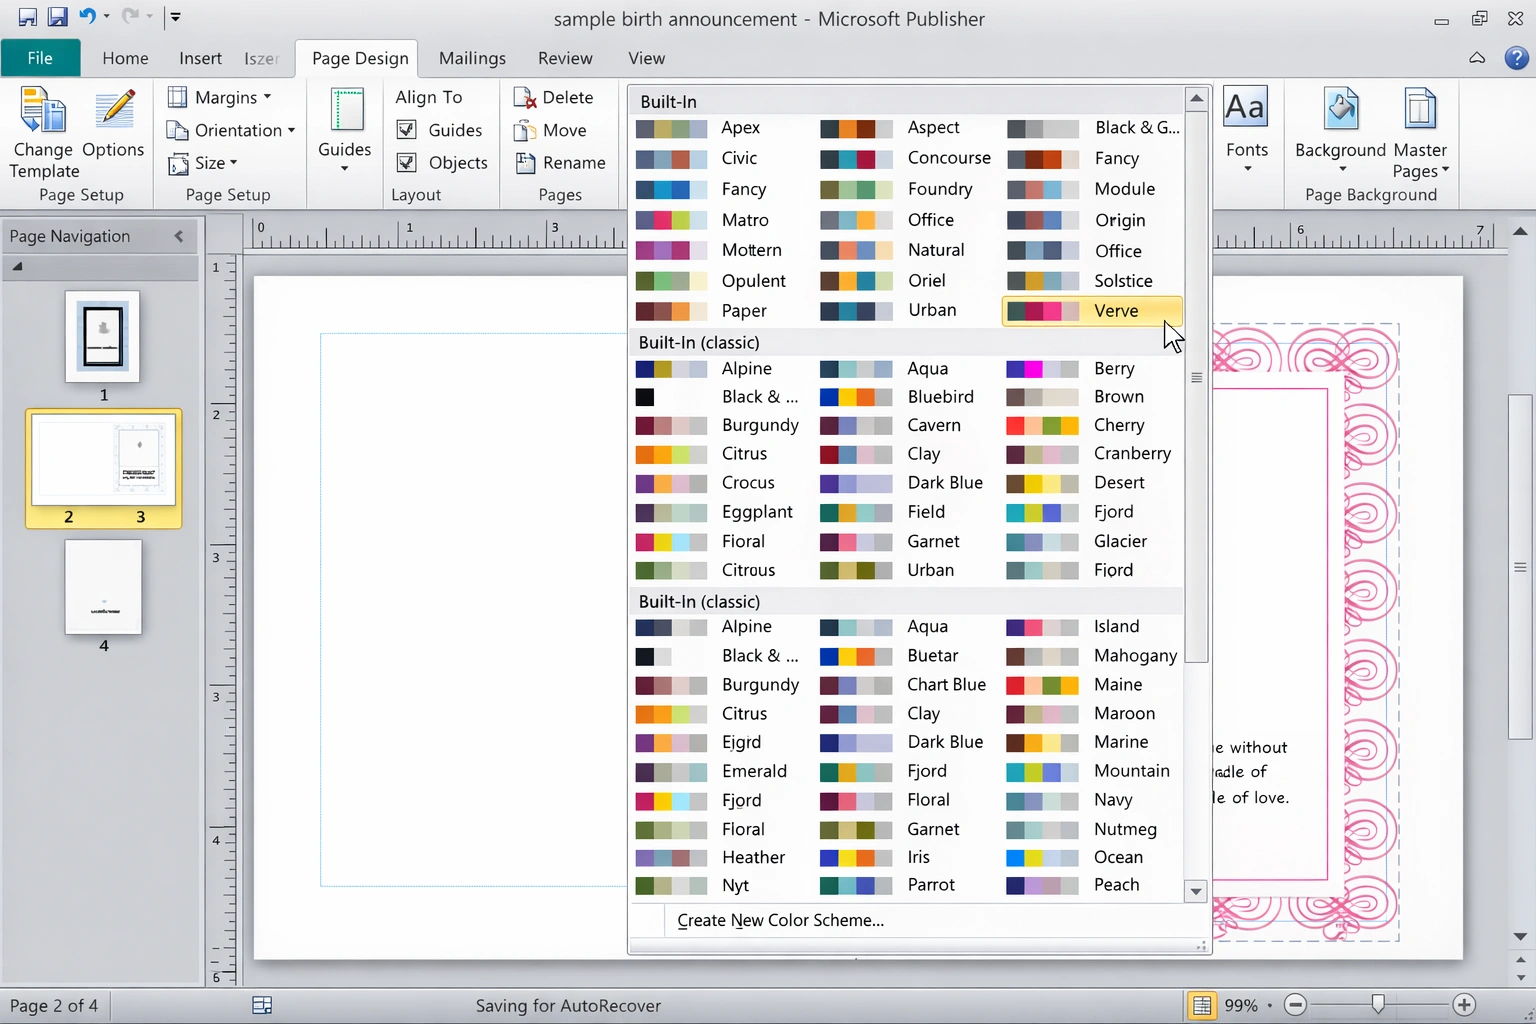Screen dimensions: 1536x1024
Task: Click the Undo icon
Action: pos(90,16)
